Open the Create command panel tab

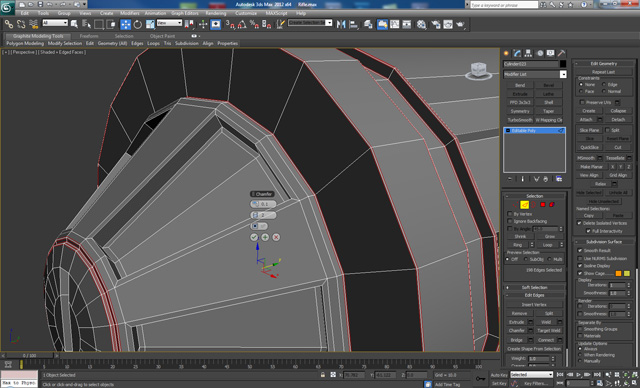507,53
